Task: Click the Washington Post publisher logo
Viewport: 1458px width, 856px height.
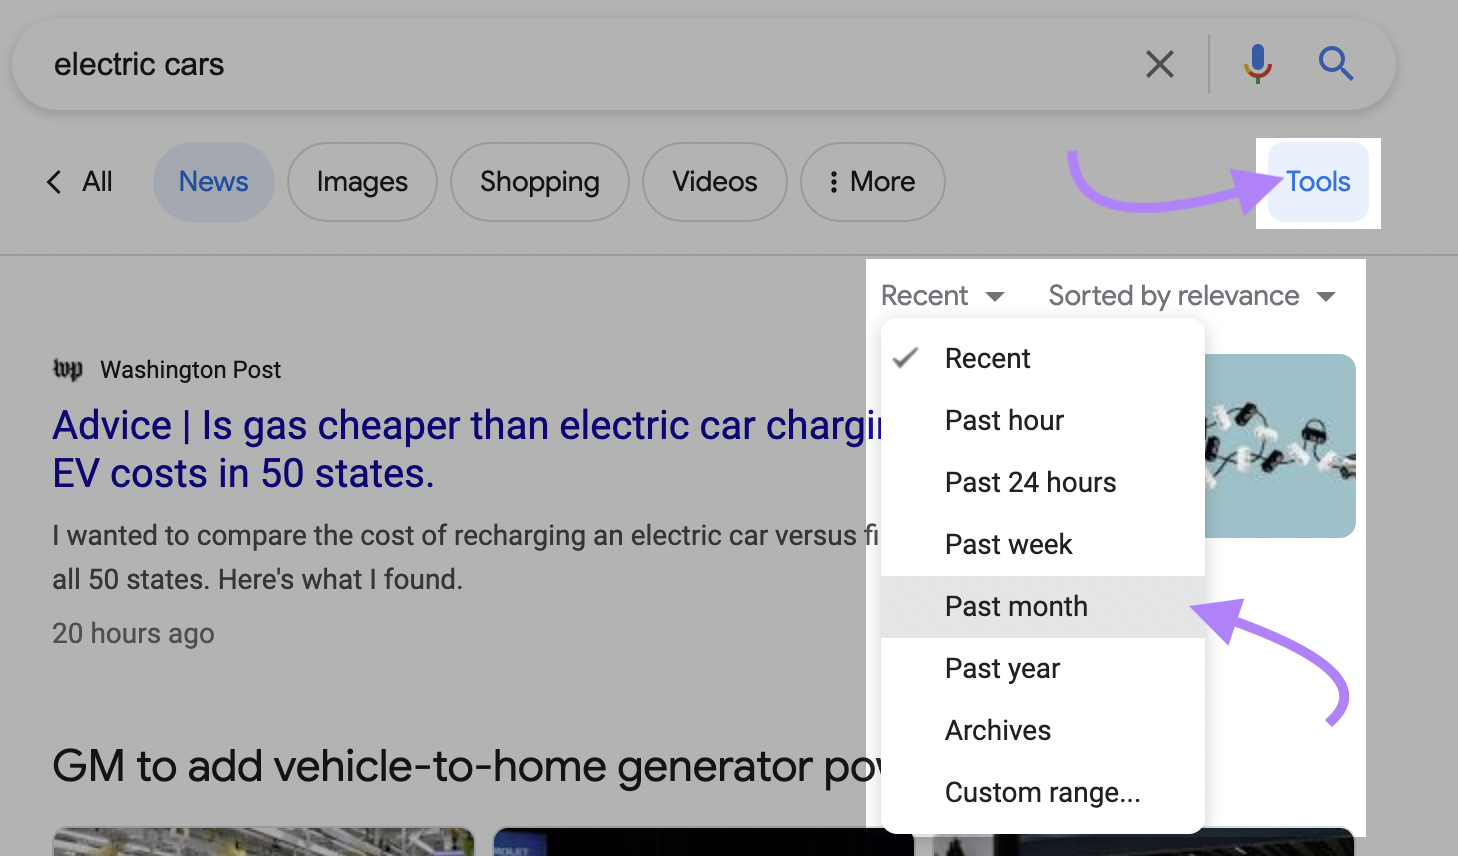Action: tap(66, 368)
